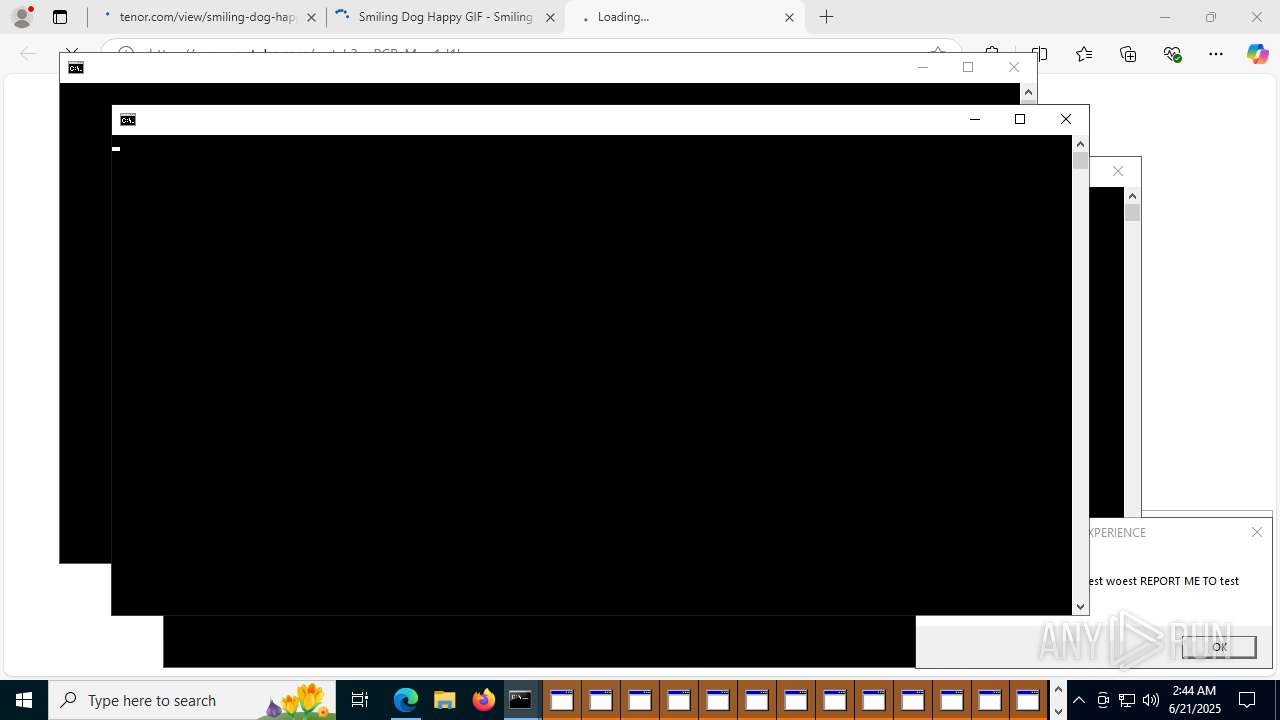Open the Extensions puzzle icon
Viewport: 1280px width, 720px height.
point(992,54)
